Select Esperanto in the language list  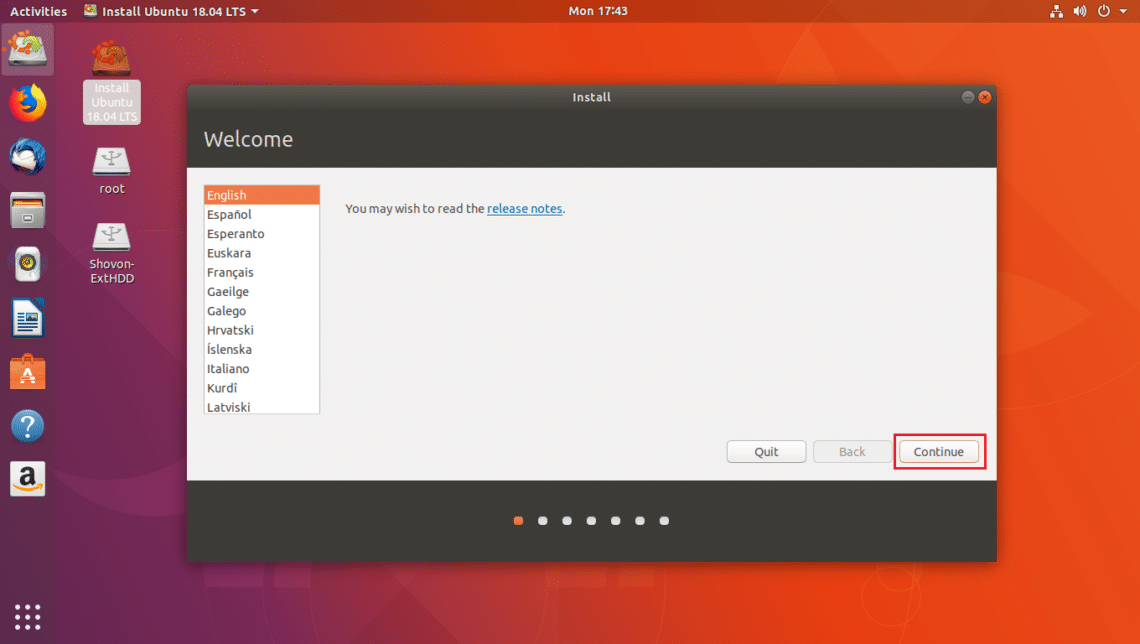click(262, 233)
